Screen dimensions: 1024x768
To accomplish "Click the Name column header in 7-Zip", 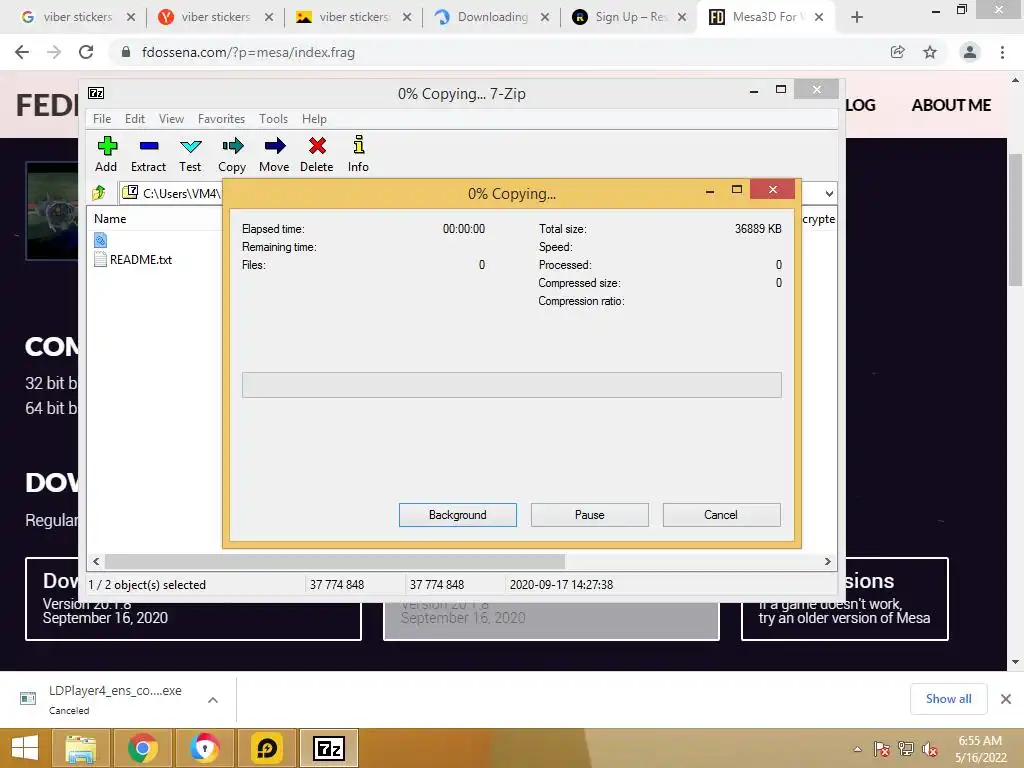I will coord(110,219).
